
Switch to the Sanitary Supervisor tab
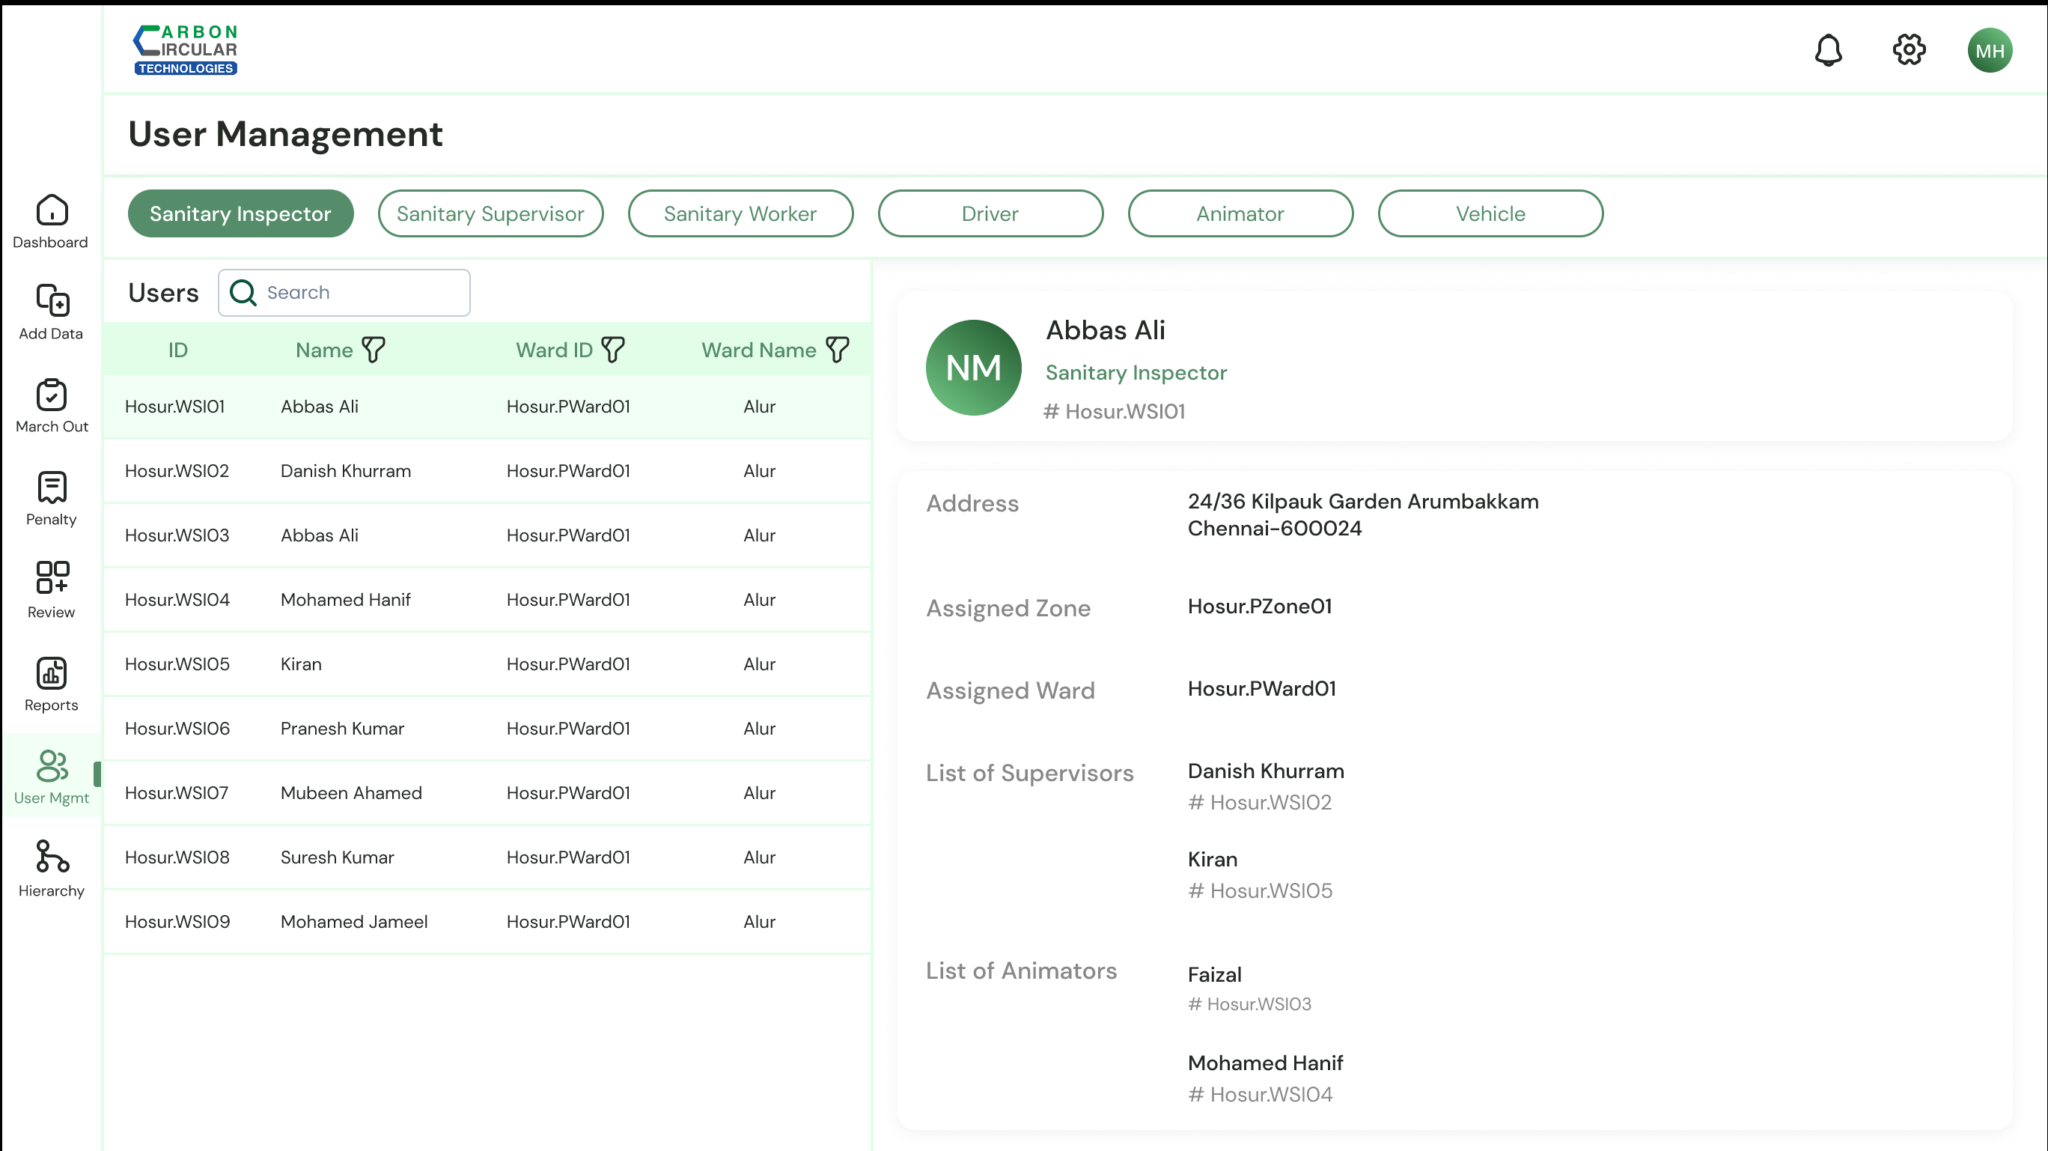click(x=490, y=213)
